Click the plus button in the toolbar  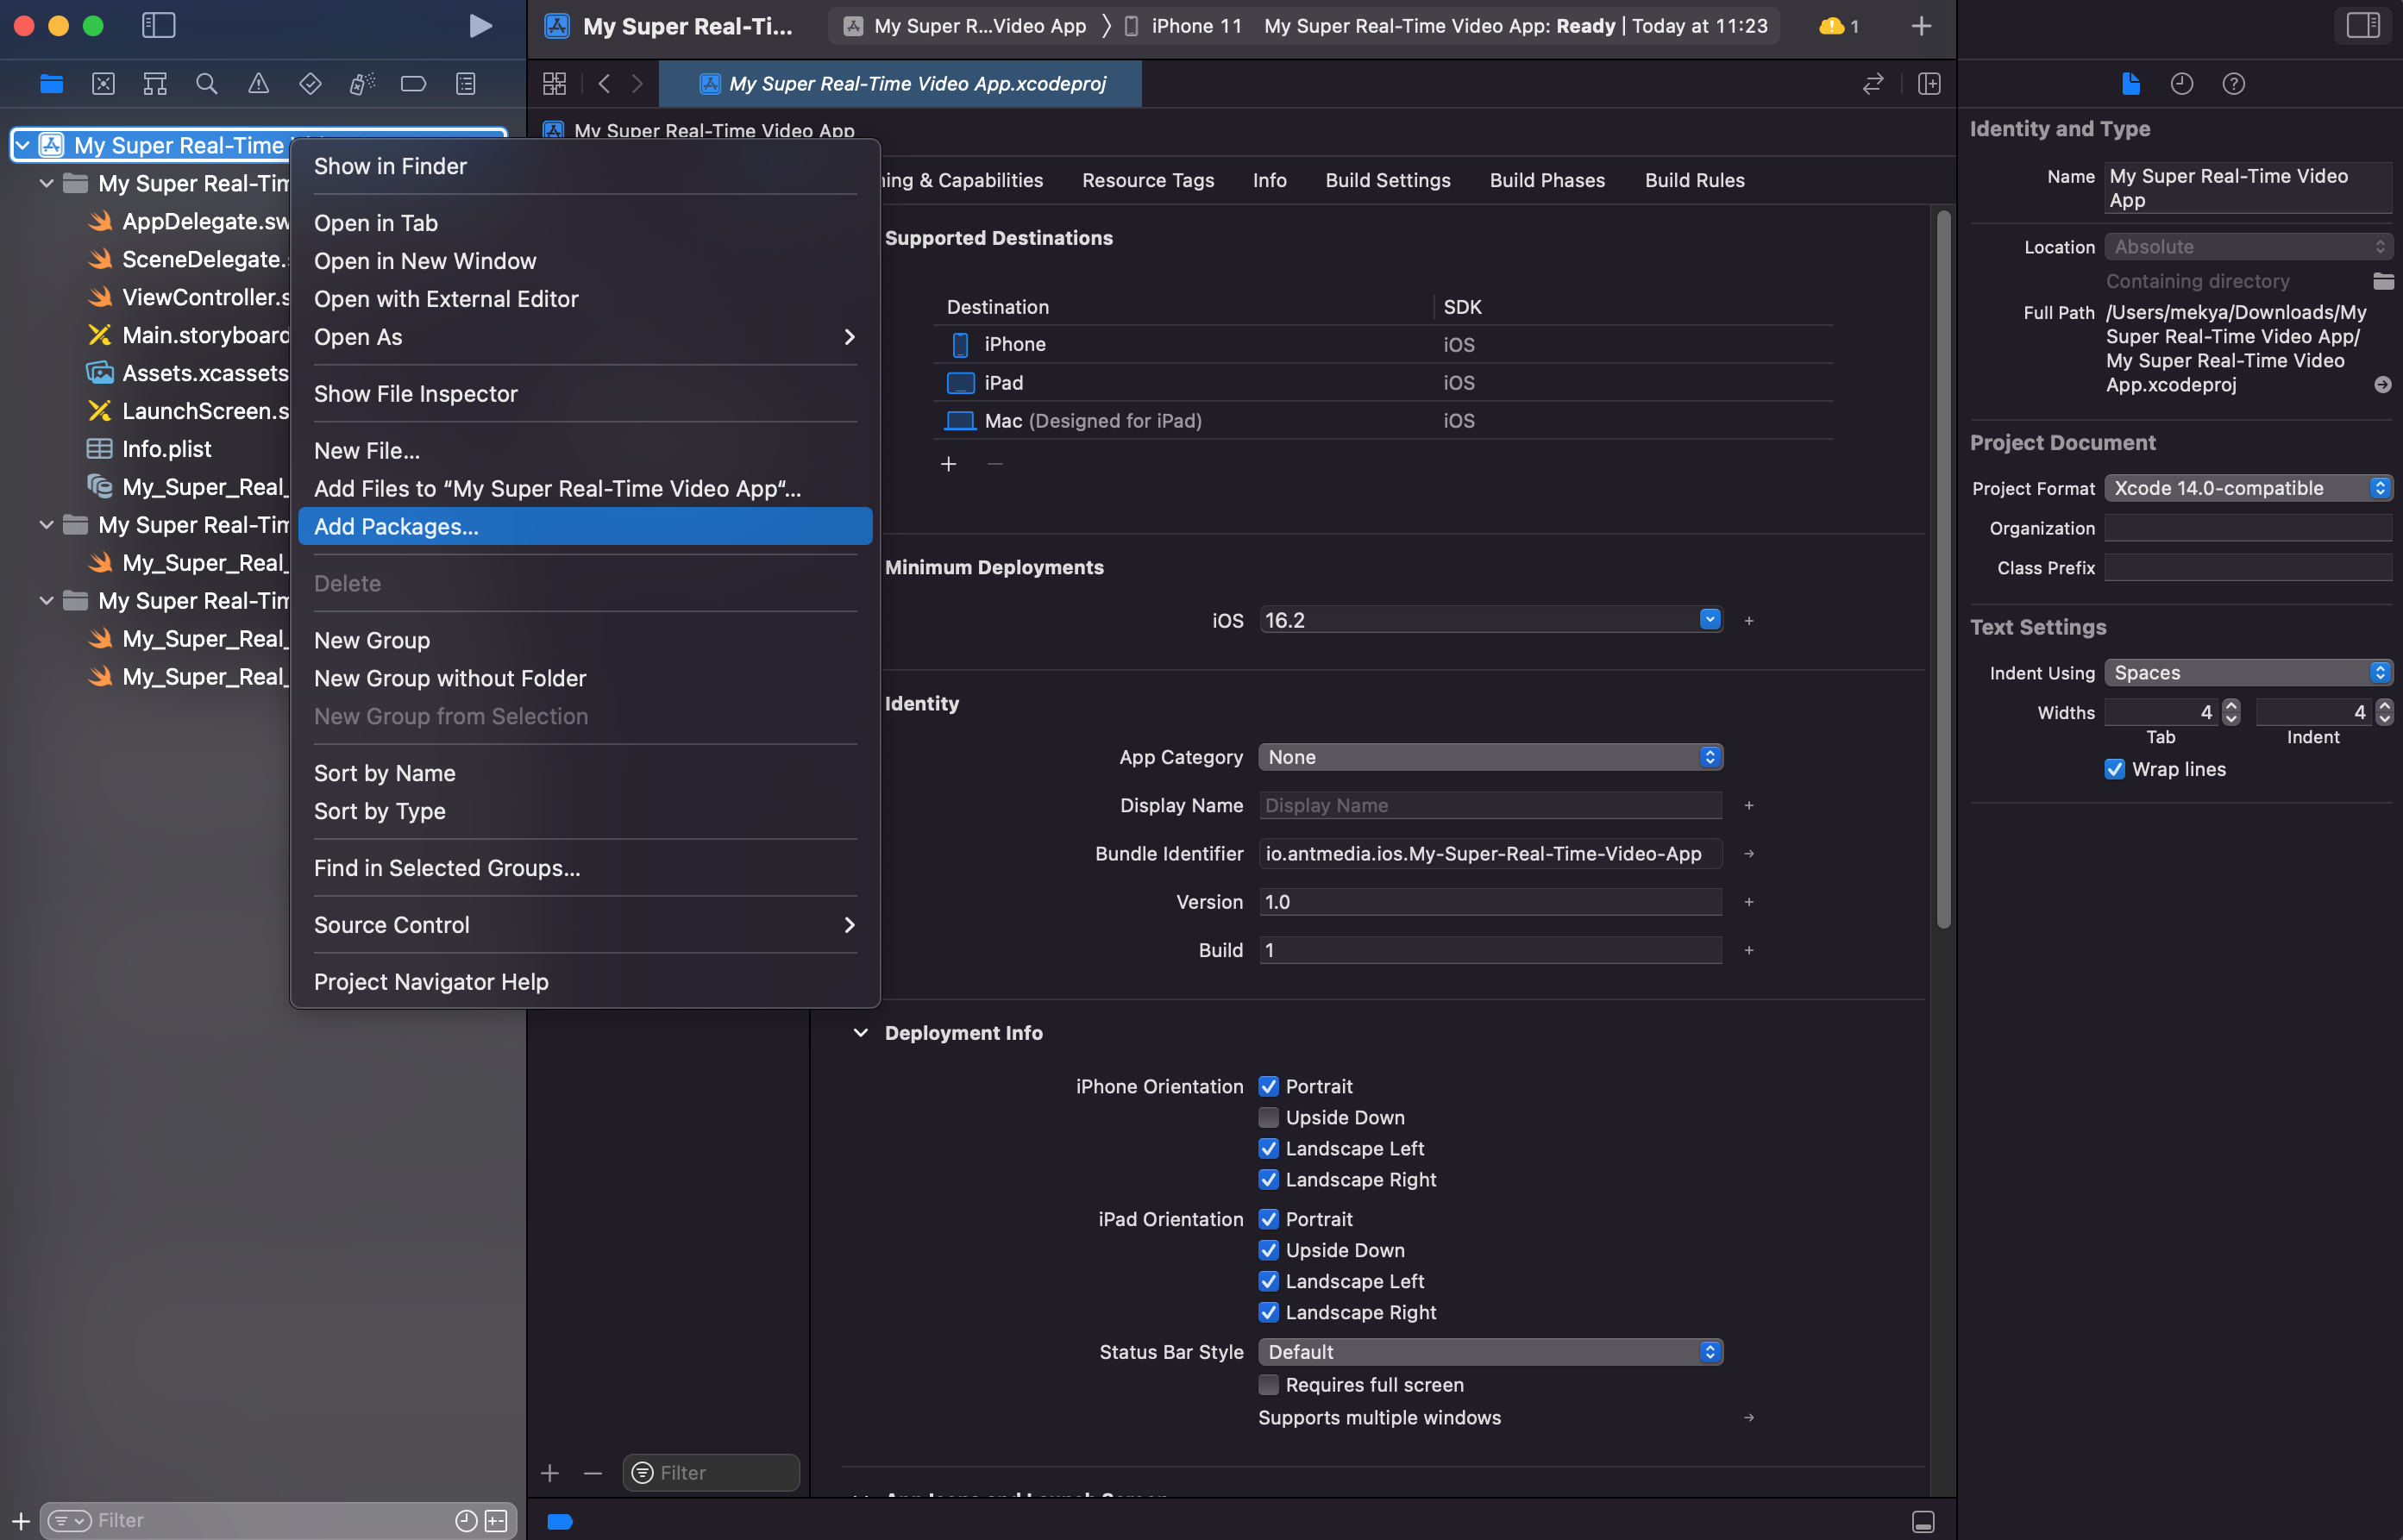coord(1921,26)
